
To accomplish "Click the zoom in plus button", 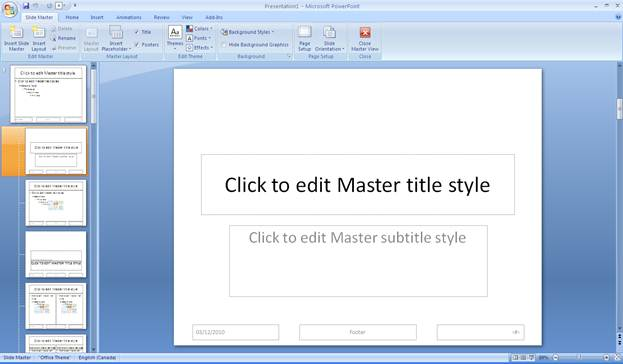I will pos(606,358).
